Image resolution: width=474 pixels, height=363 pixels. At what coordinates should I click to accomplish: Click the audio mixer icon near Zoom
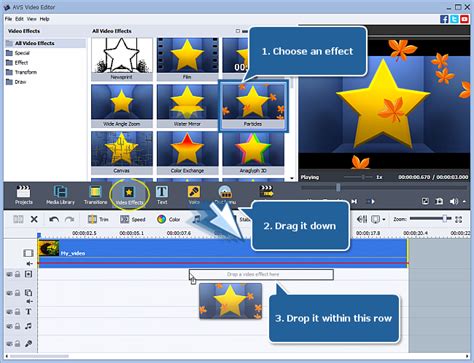pos(362,219)
